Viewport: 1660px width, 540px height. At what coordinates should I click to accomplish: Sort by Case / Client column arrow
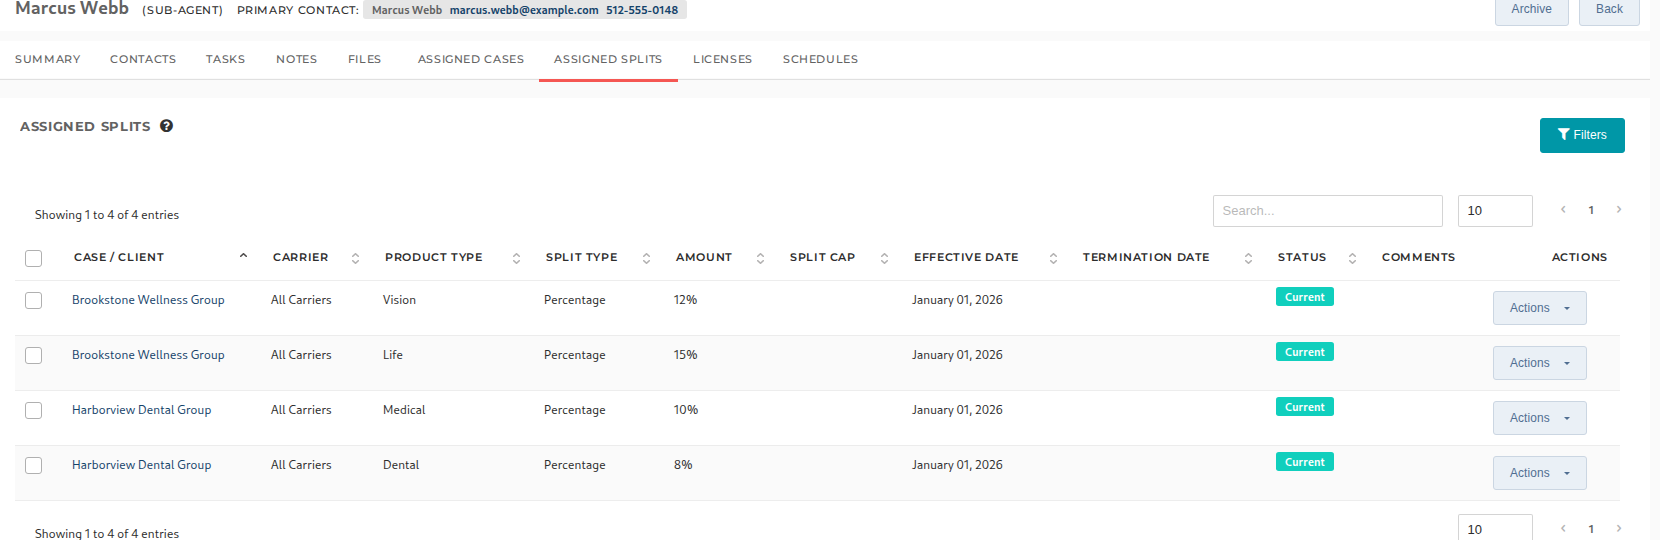click(x=243, y=257)
